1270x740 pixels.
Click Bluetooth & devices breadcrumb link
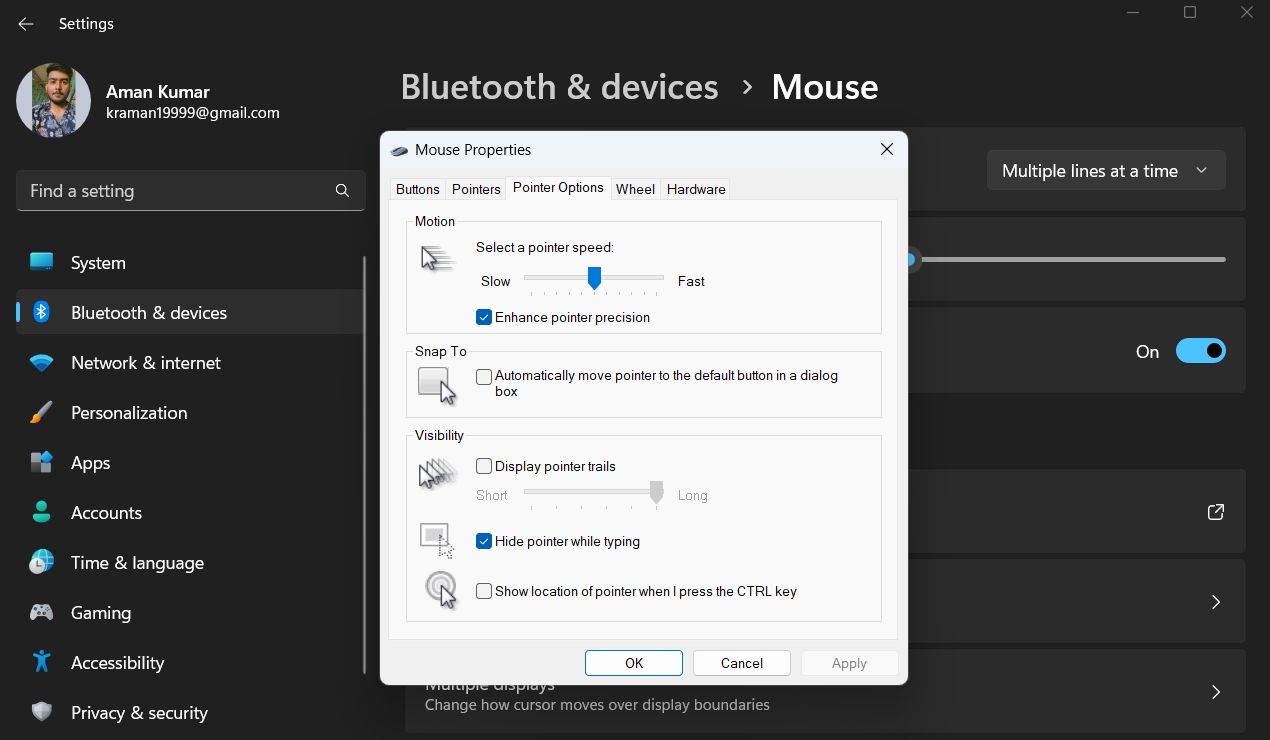pyautogui.click(x=559, y=87)
